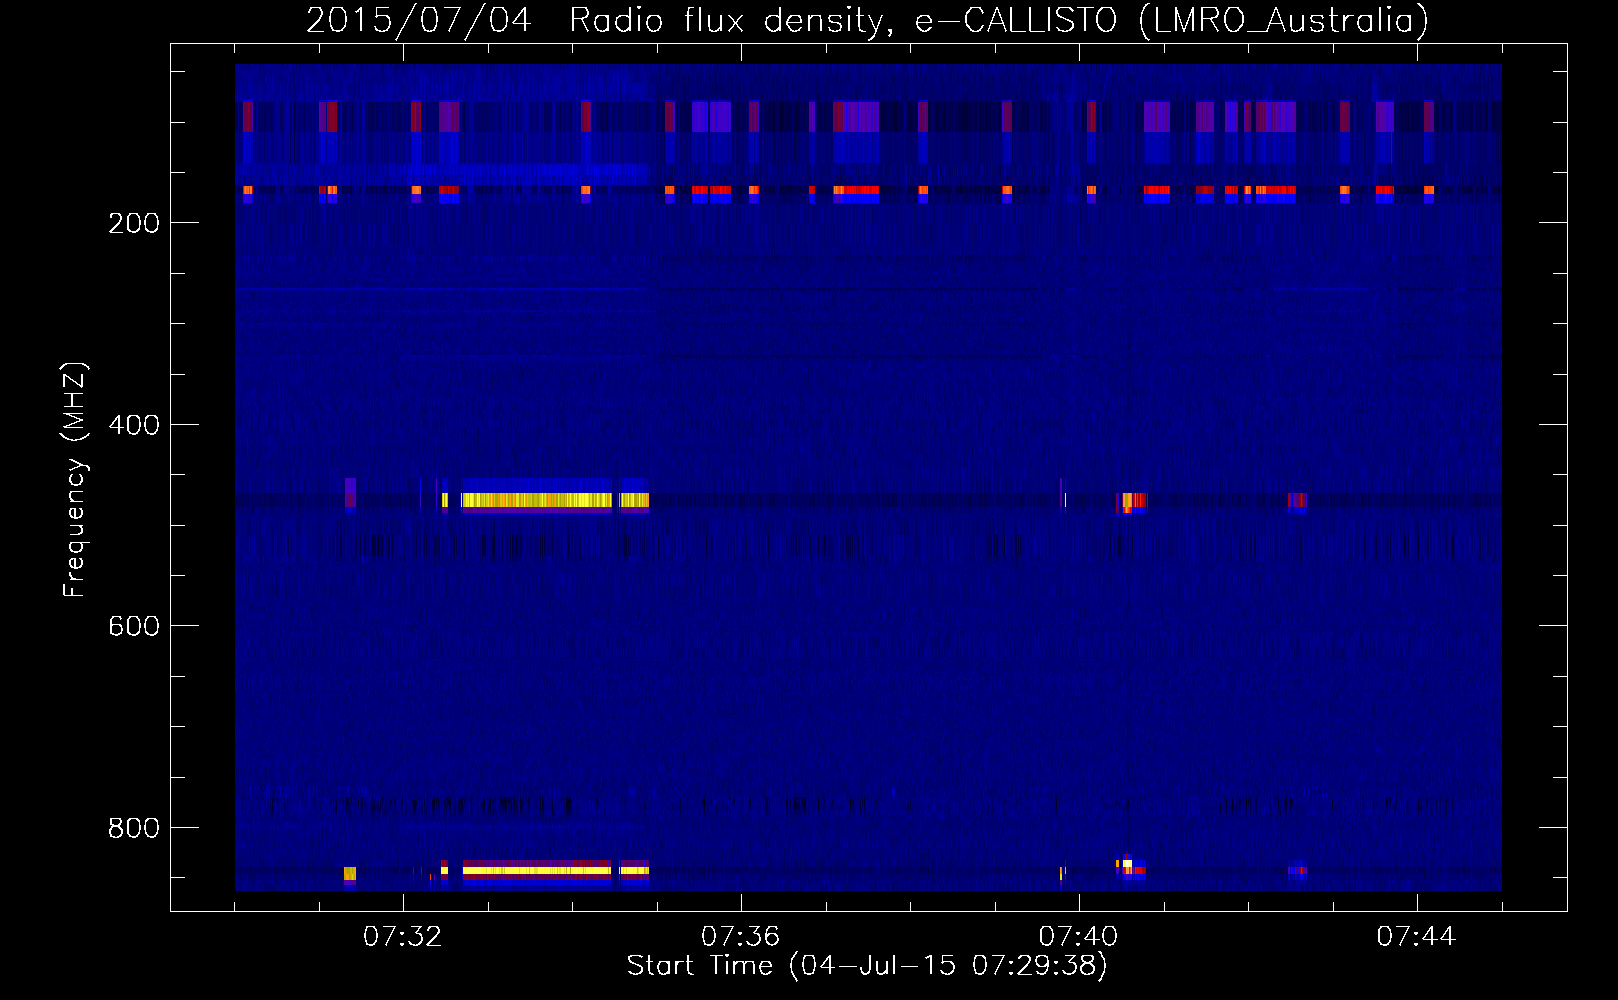Select the 07:36 time tick label

[741, 937]
